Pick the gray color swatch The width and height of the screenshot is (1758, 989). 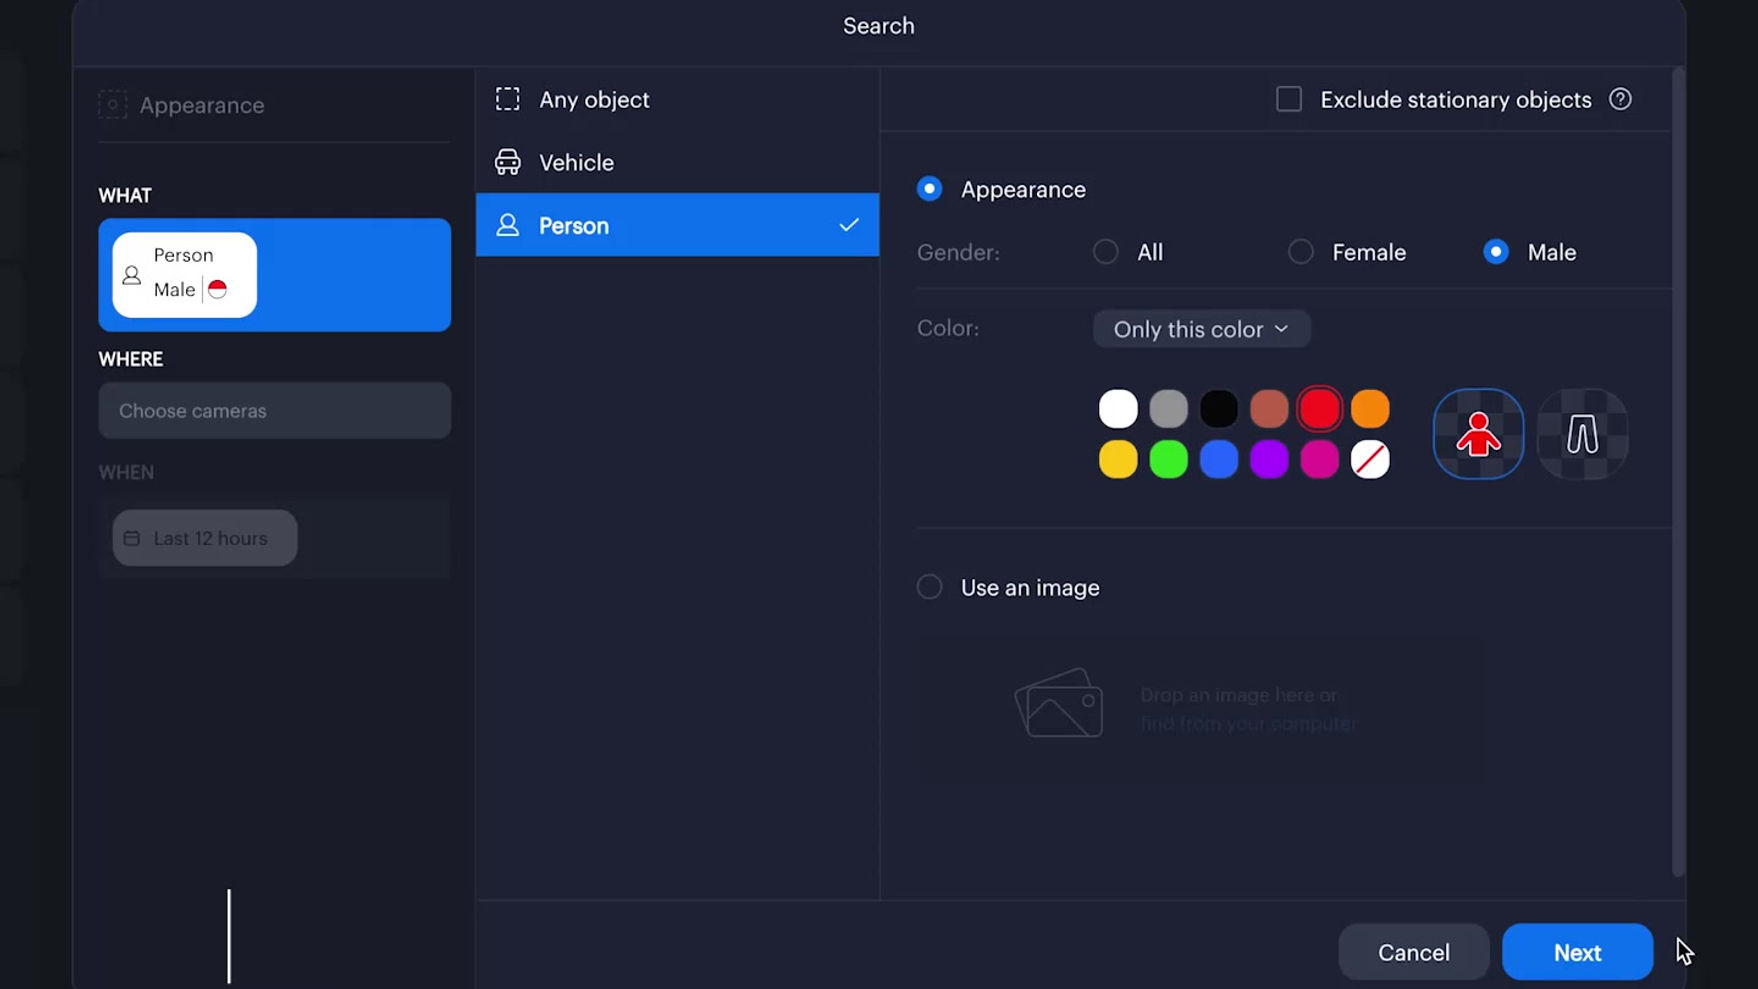click(1168, 409)
